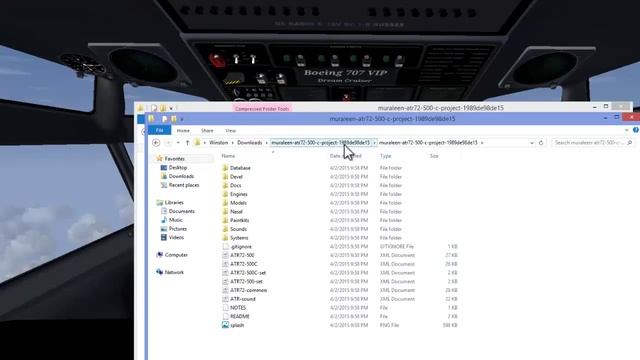Click the ATR72-500 XML file icon

click(x=225, y=255)
